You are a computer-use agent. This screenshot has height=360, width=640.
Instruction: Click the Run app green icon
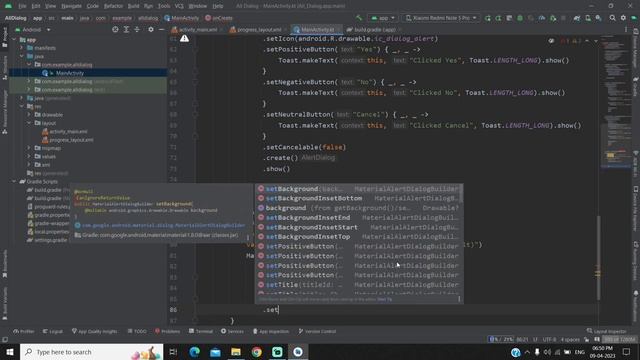488,18
